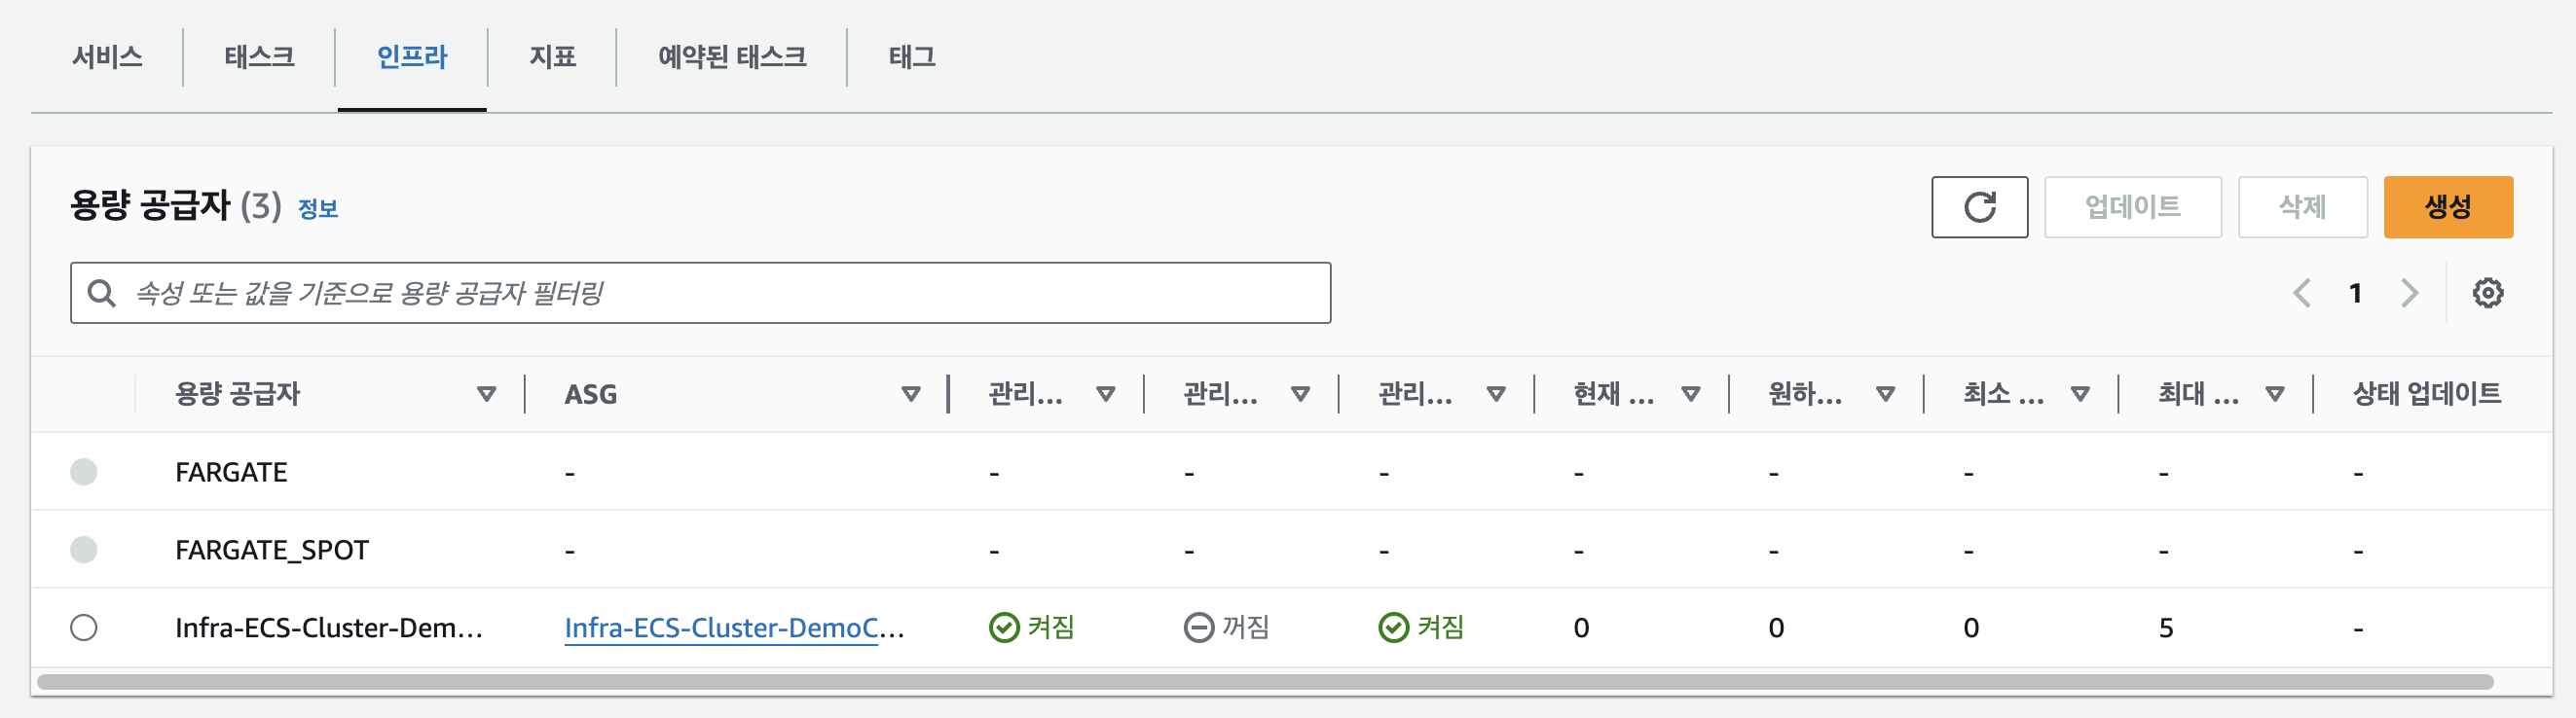Screen dimensions: 2576x718
Task: Click the 꺼짐 disabled status icon
Action: (1198, 627)
